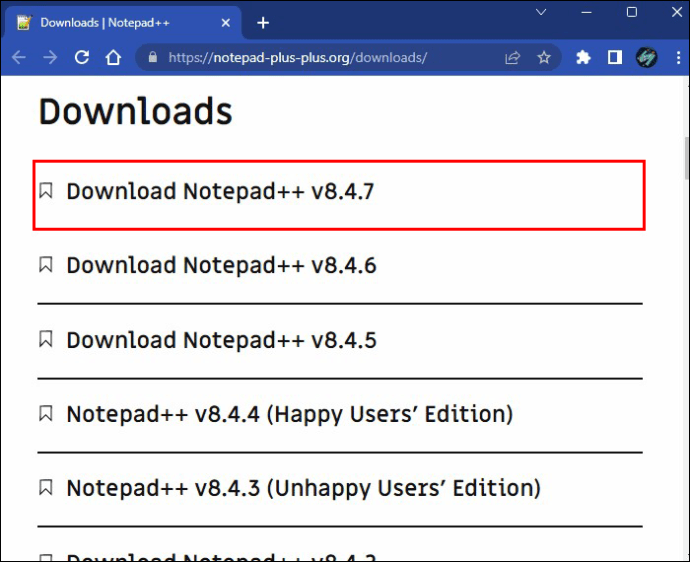Open Notepad++ v8.4.4 Happy Users' Edition
The height and width of the screenshot is (562, 690).
tap(290, 414)
